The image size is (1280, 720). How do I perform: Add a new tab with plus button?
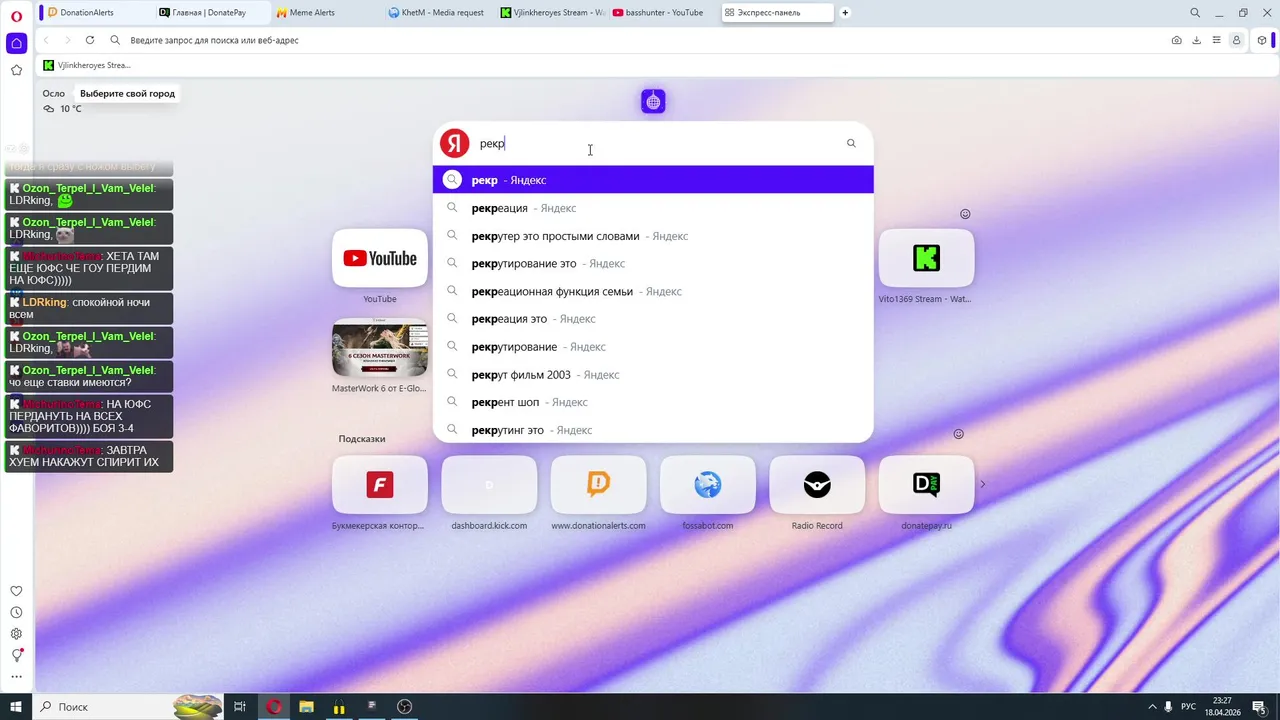pos(845,13)
